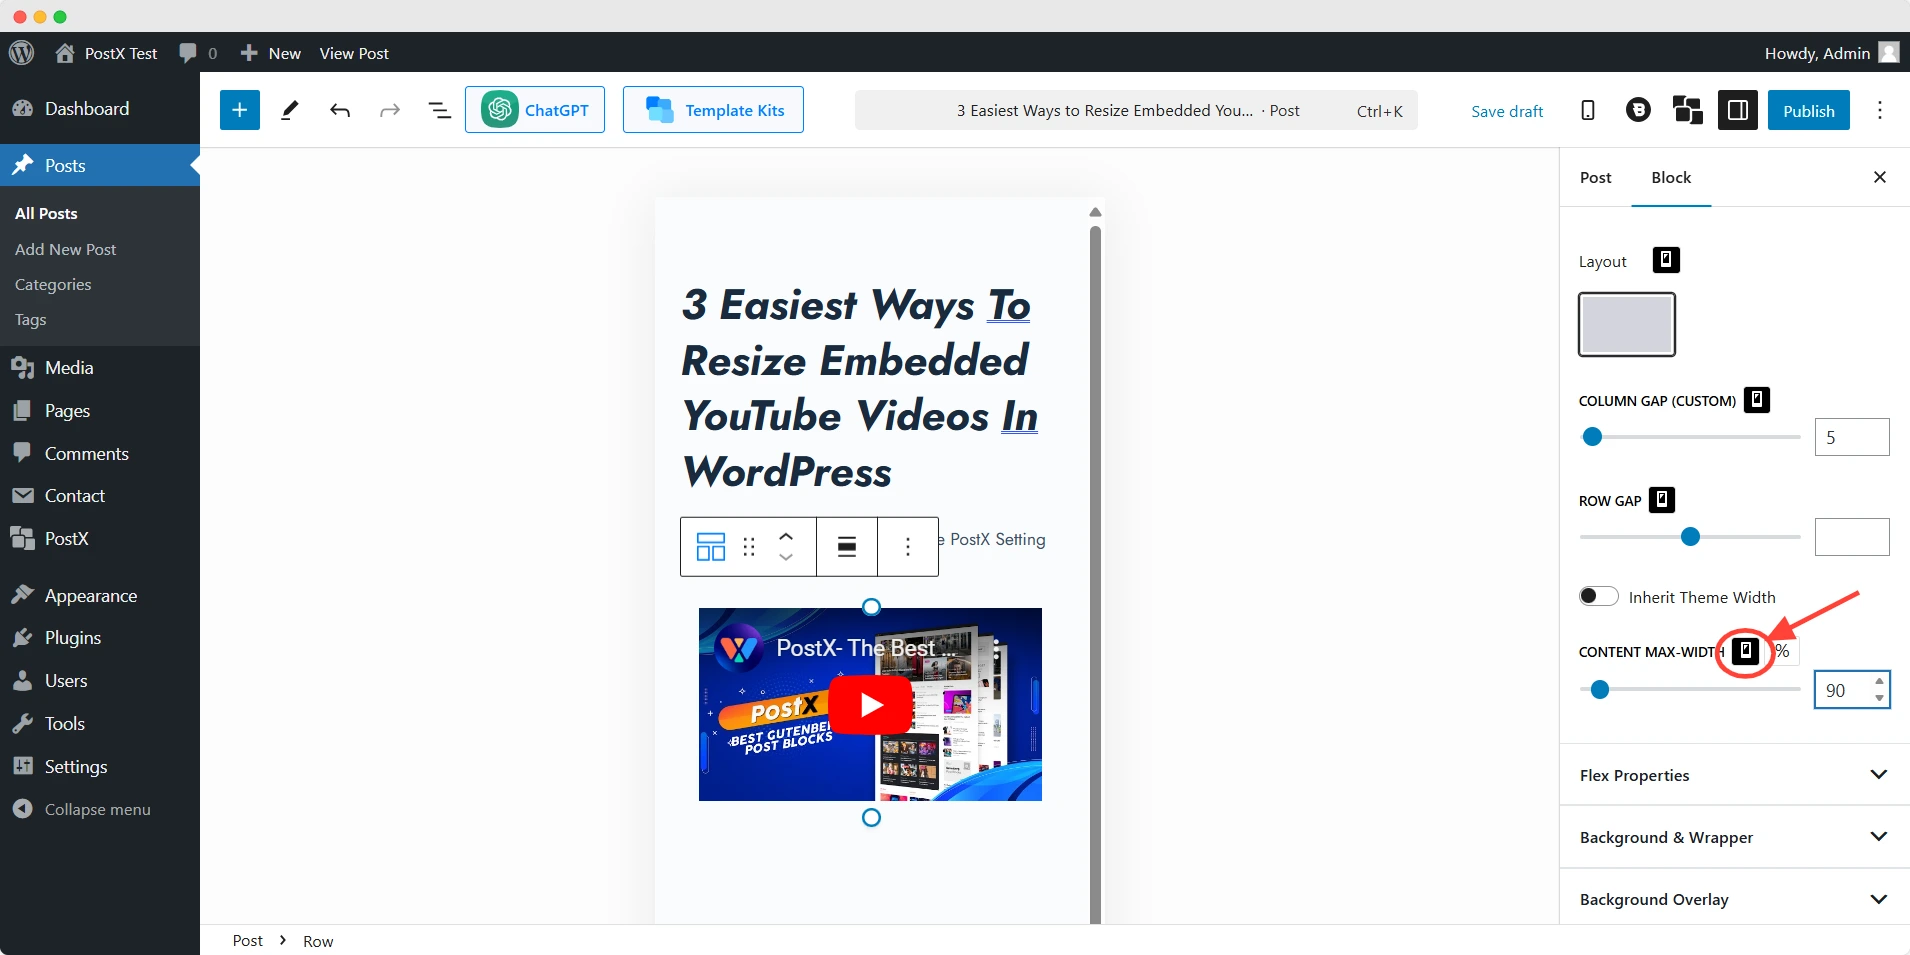Click device icon beside Column Gap (Custom)
Viewport: 1910px width, 955px height.
coord(1757,400)
